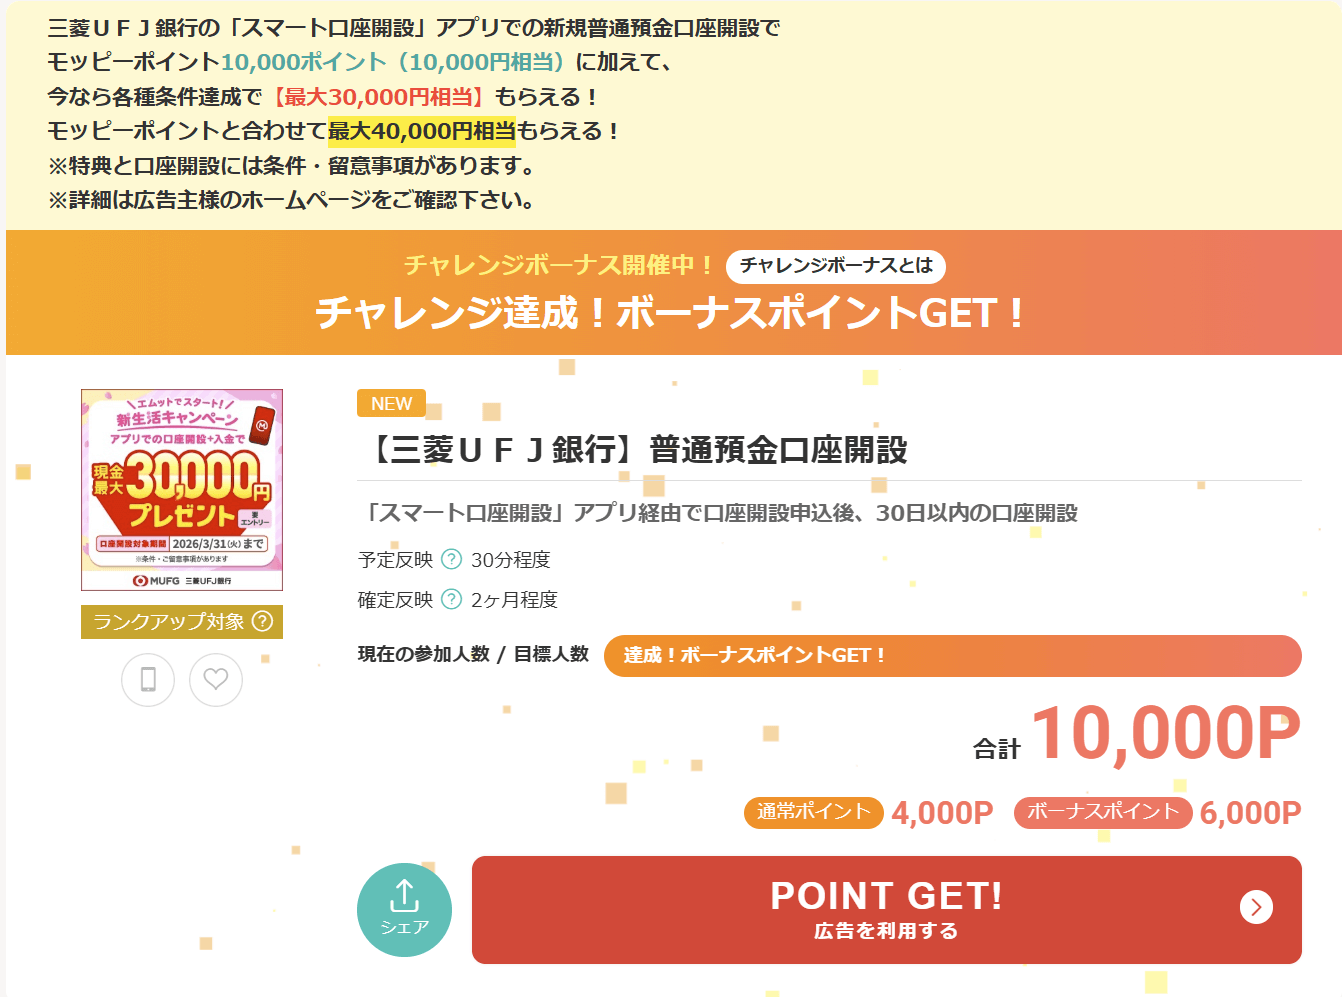
Task: Select the ボーナスポイント label badge
Action: [x=1103, y=812]
